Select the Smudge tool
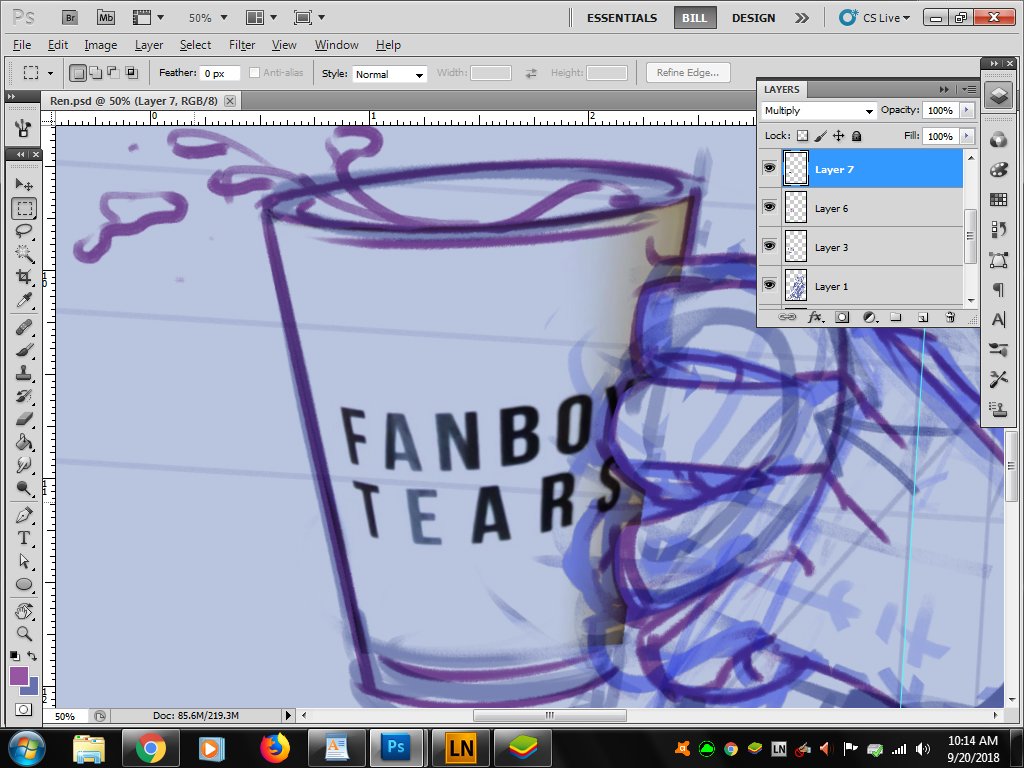This screenshot has width=1024, height=768. tap(24, 465)
